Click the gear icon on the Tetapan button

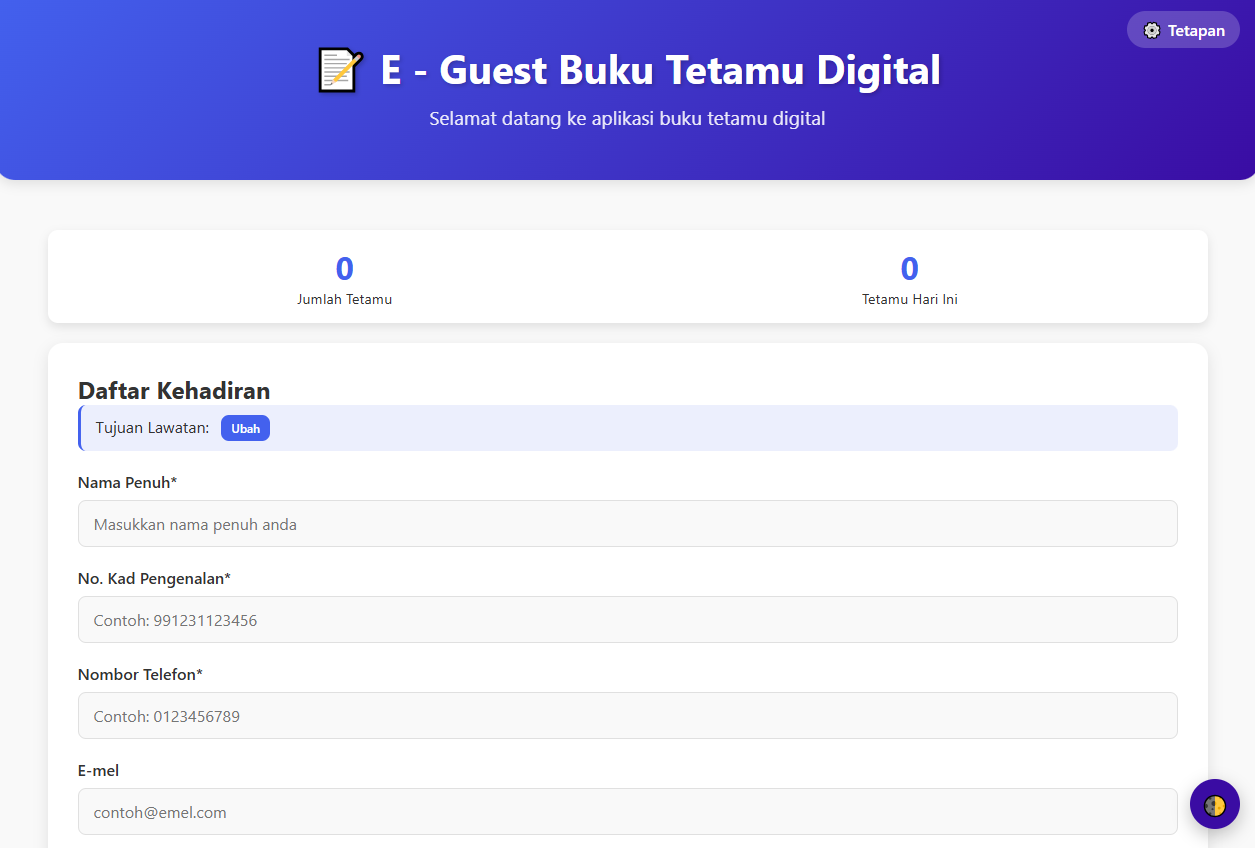coord(1151,30)
